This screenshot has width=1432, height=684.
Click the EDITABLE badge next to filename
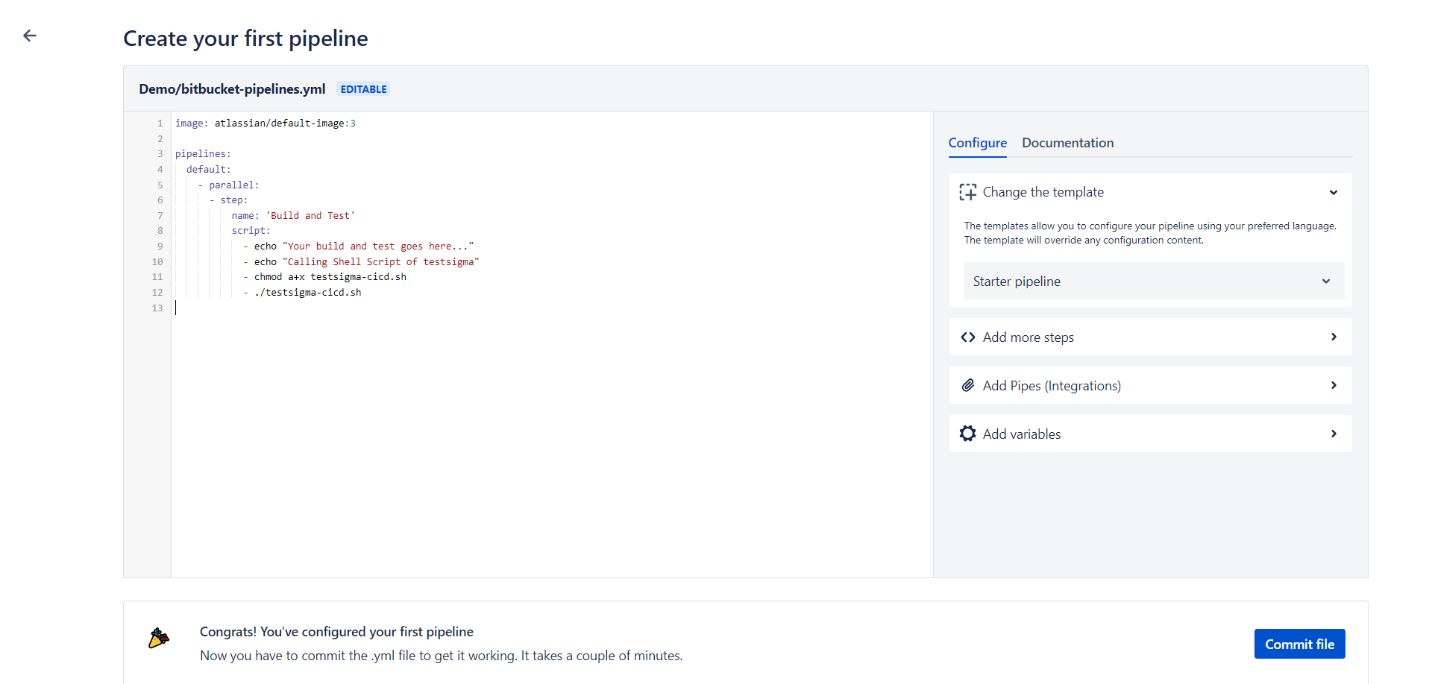(364, 89)
